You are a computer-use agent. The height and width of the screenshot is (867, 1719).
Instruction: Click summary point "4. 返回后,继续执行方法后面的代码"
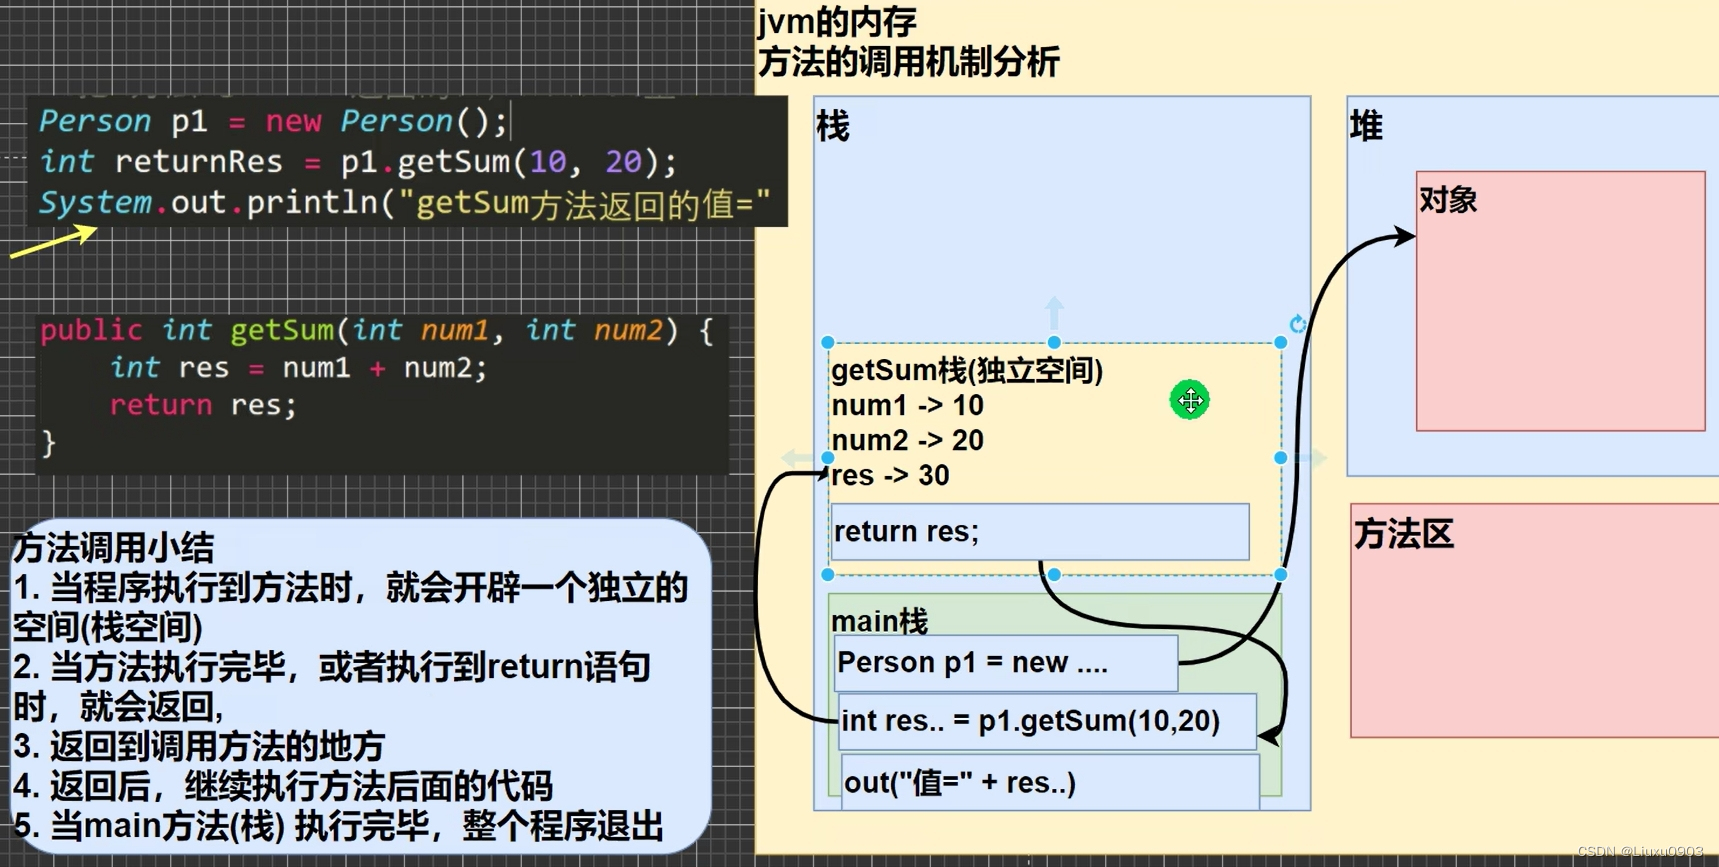[x=283, y=786]
